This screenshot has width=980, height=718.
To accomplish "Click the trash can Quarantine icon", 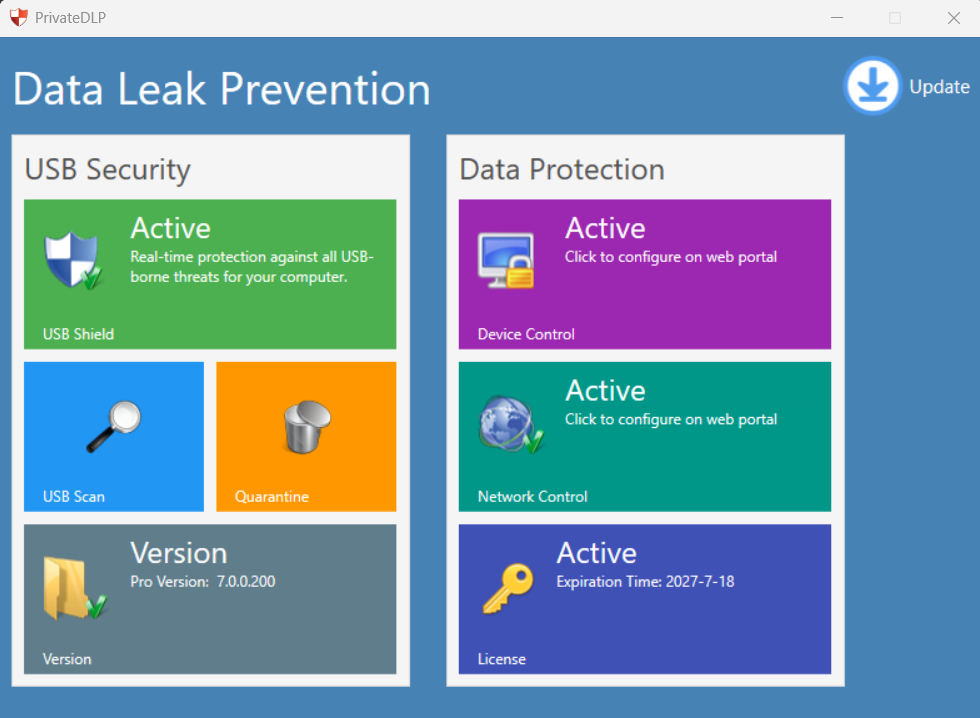I will (x=307, y=427).
